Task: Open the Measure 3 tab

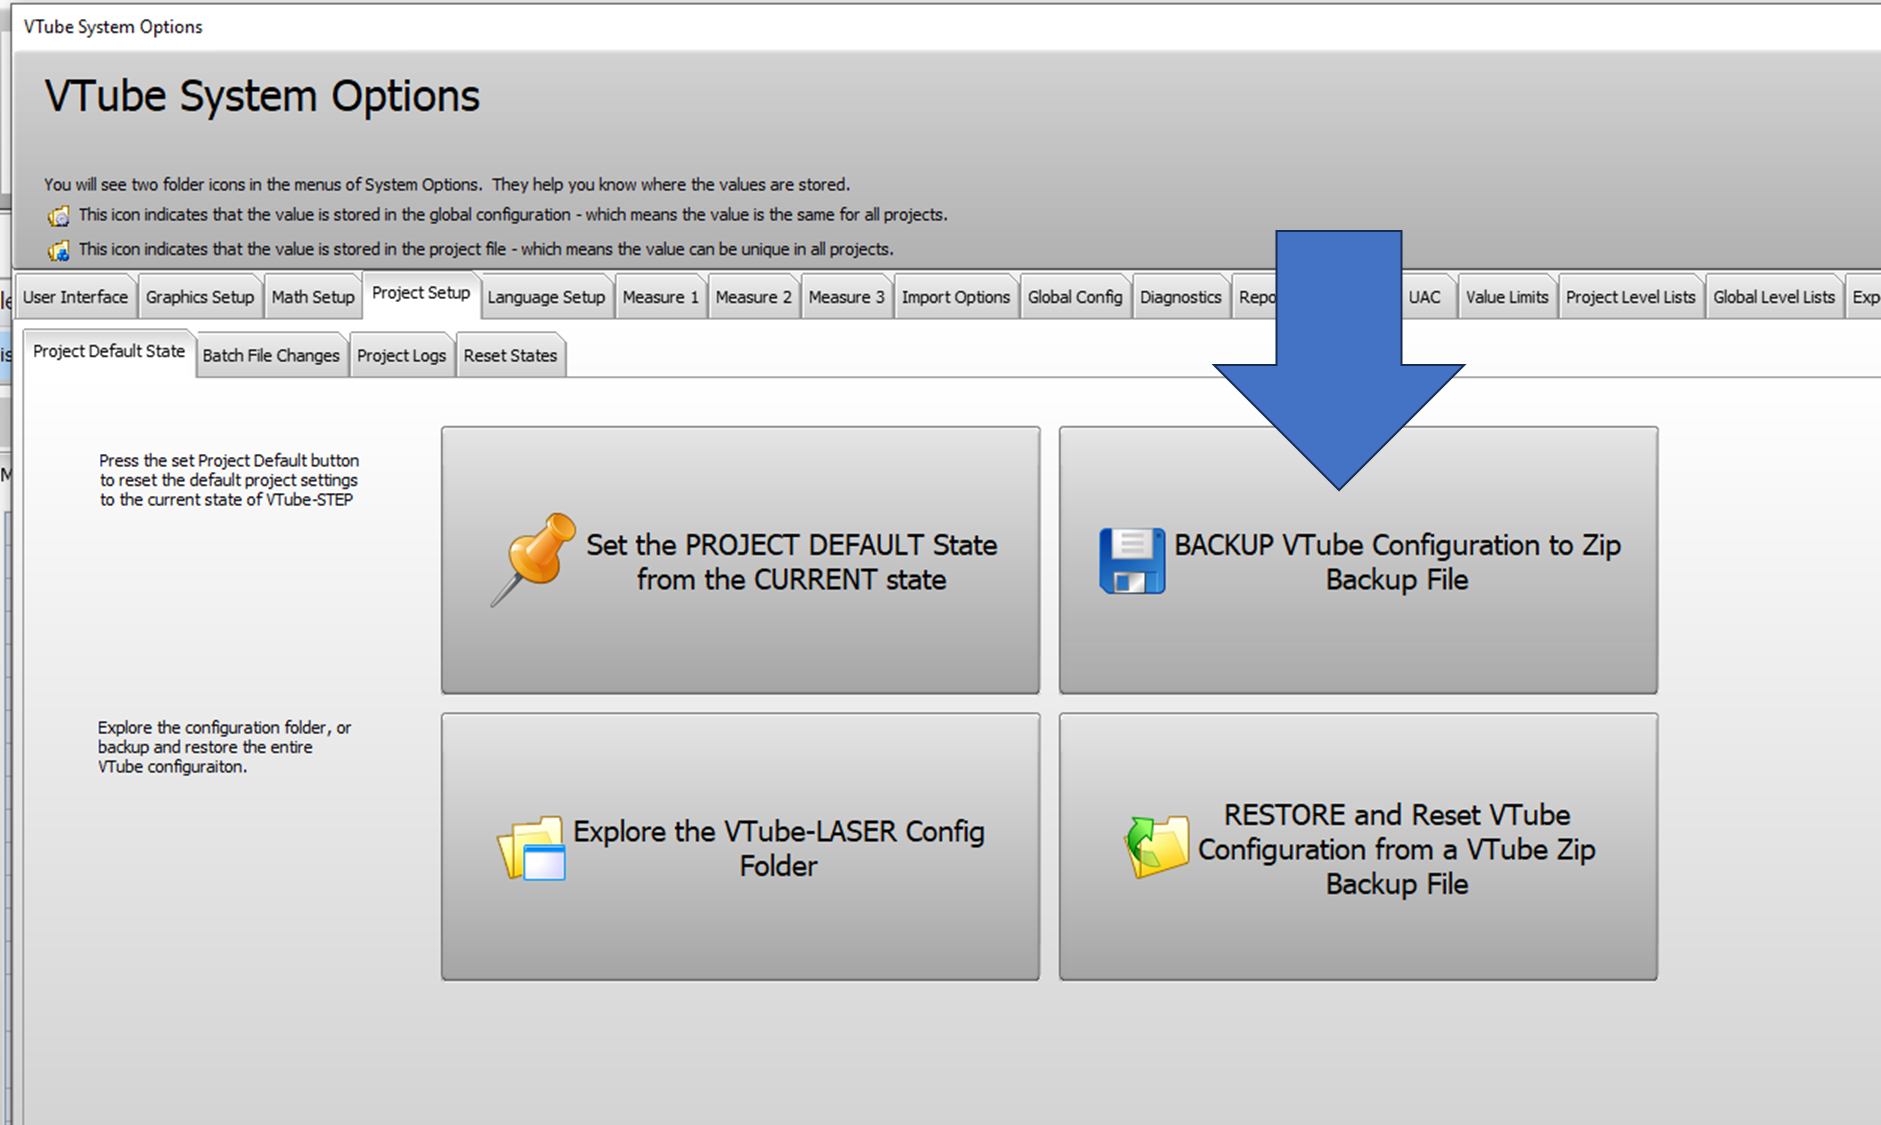Action: click(846, 297)
